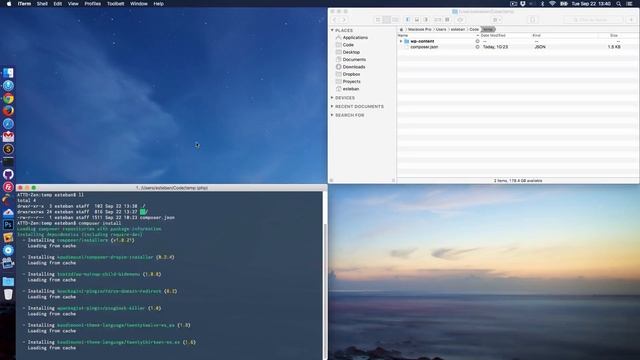Select the wp-content folder row
Image resolution: width=640 pixels, height=360 pixels.
point(518,41)
